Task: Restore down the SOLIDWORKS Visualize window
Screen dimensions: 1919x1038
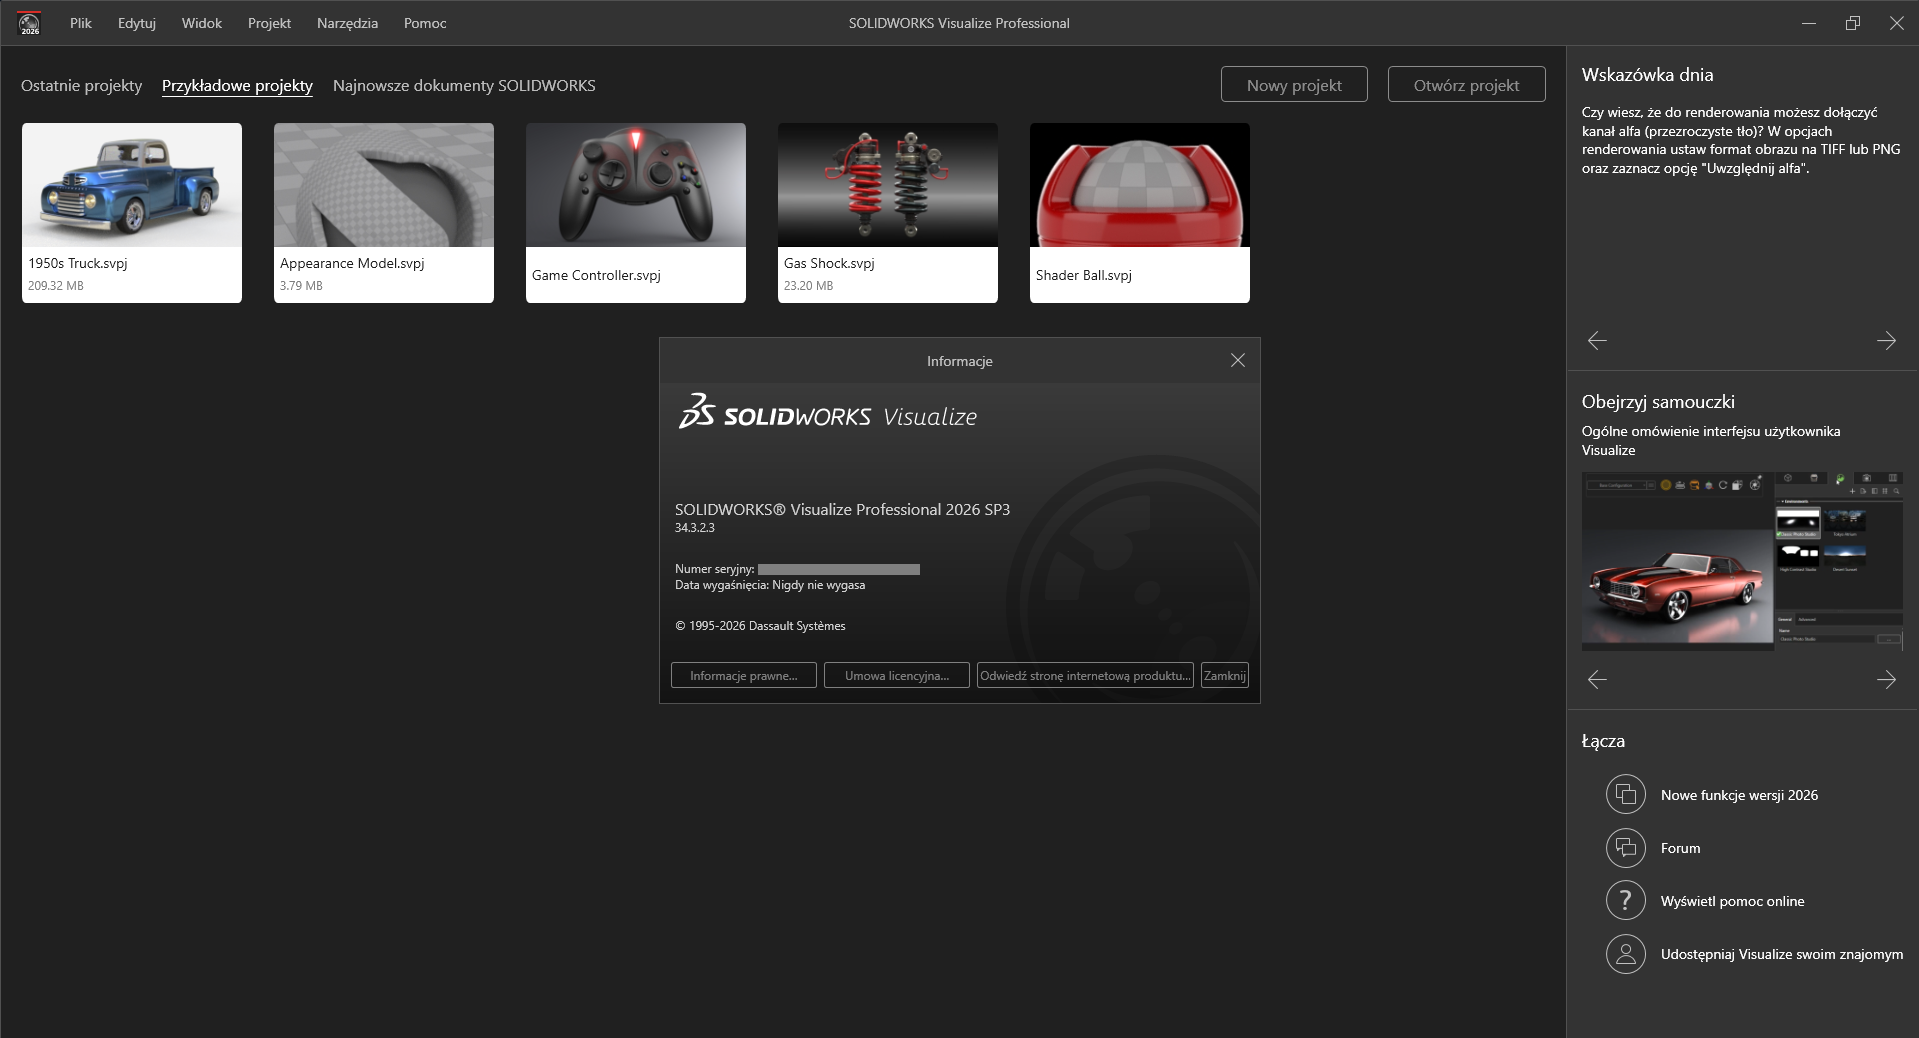Action: [x=1852, y=23]
